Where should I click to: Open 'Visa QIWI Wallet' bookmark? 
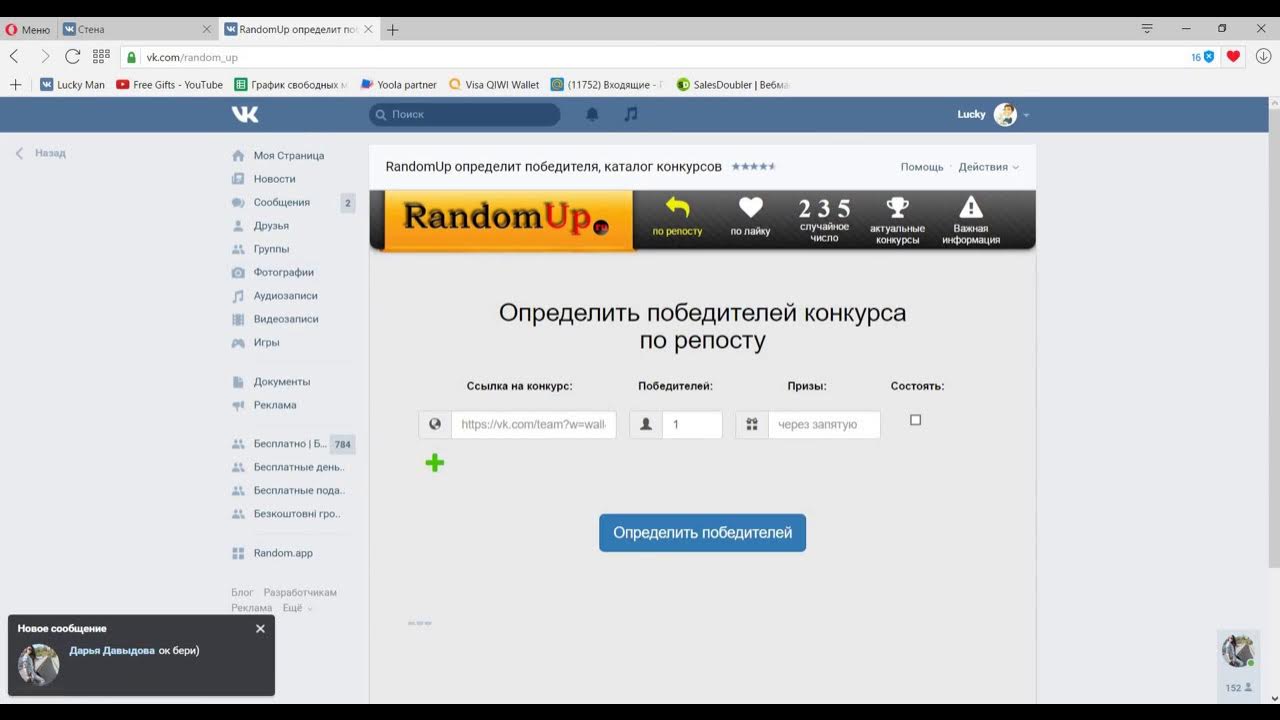[x=494, y=85]
